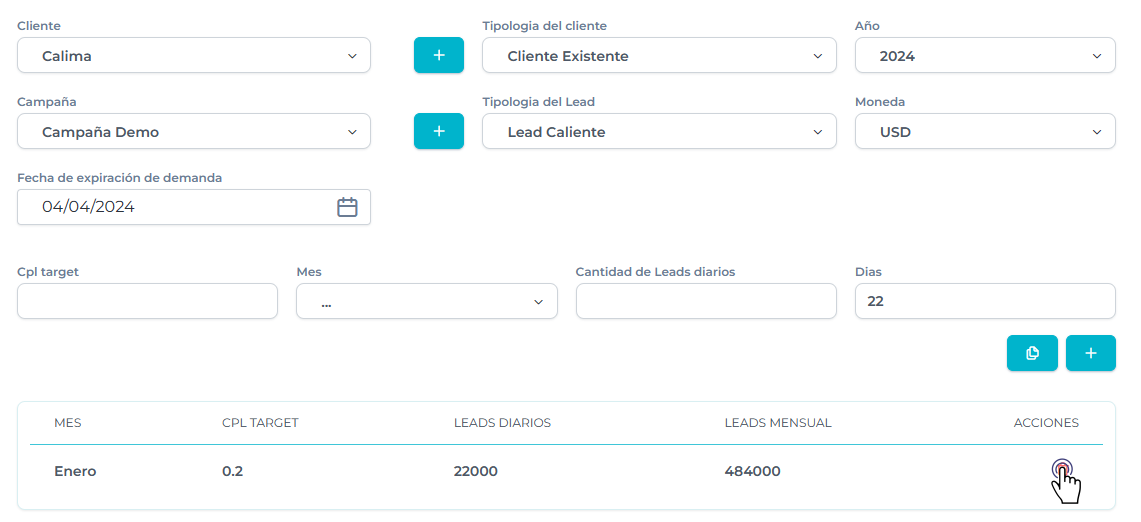Screen dimensions: 1141x522
Task: Expand the Tipologia del cliente dropdown
Action: click(x=659, y=56)
